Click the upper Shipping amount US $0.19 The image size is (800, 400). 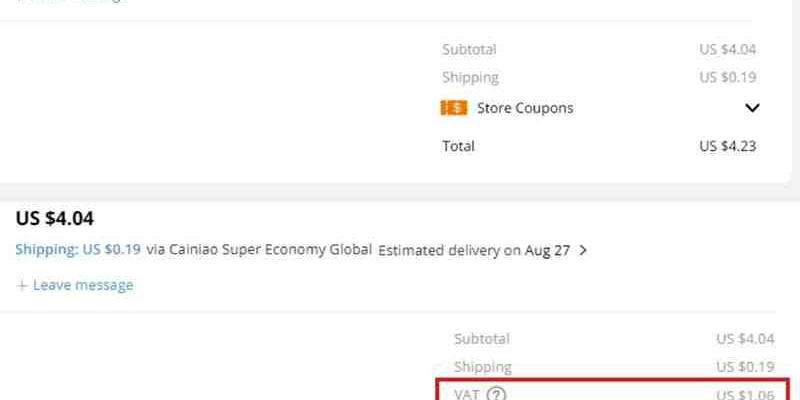tap(728, 78)
